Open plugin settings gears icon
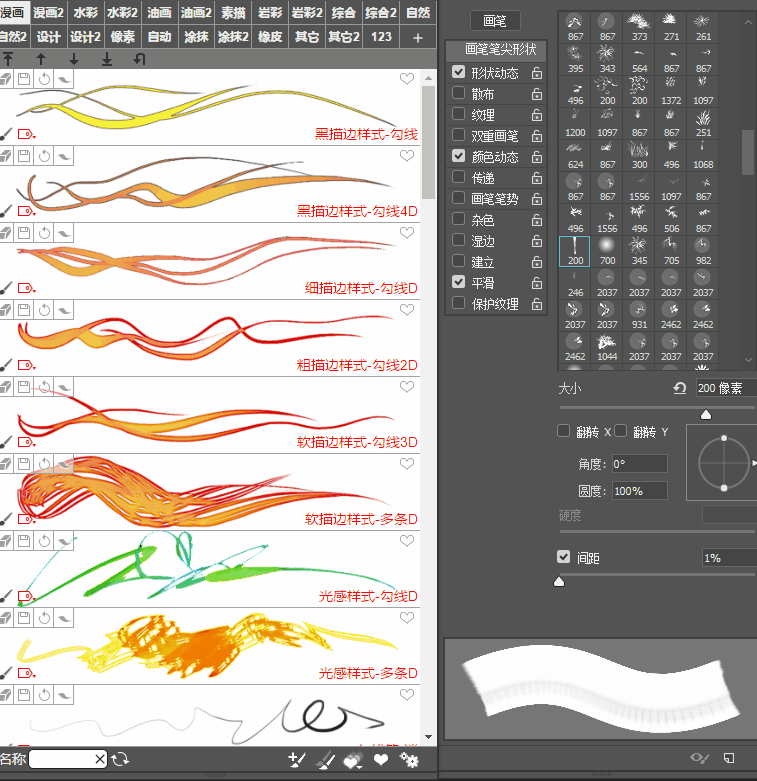 coord(409,760)
